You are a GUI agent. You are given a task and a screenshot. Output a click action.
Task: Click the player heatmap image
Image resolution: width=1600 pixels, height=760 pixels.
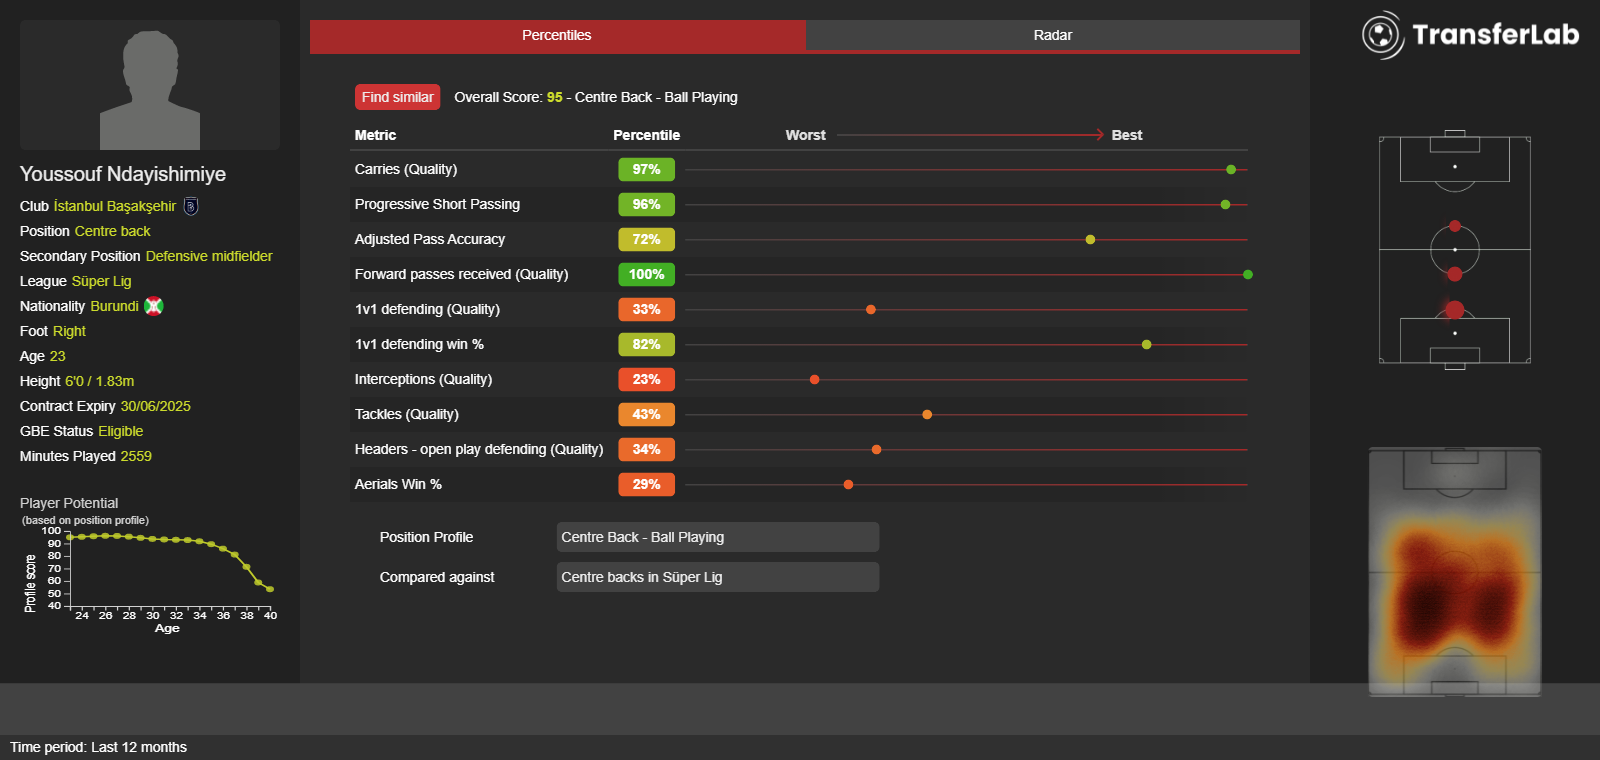[x=1455, y=572]
